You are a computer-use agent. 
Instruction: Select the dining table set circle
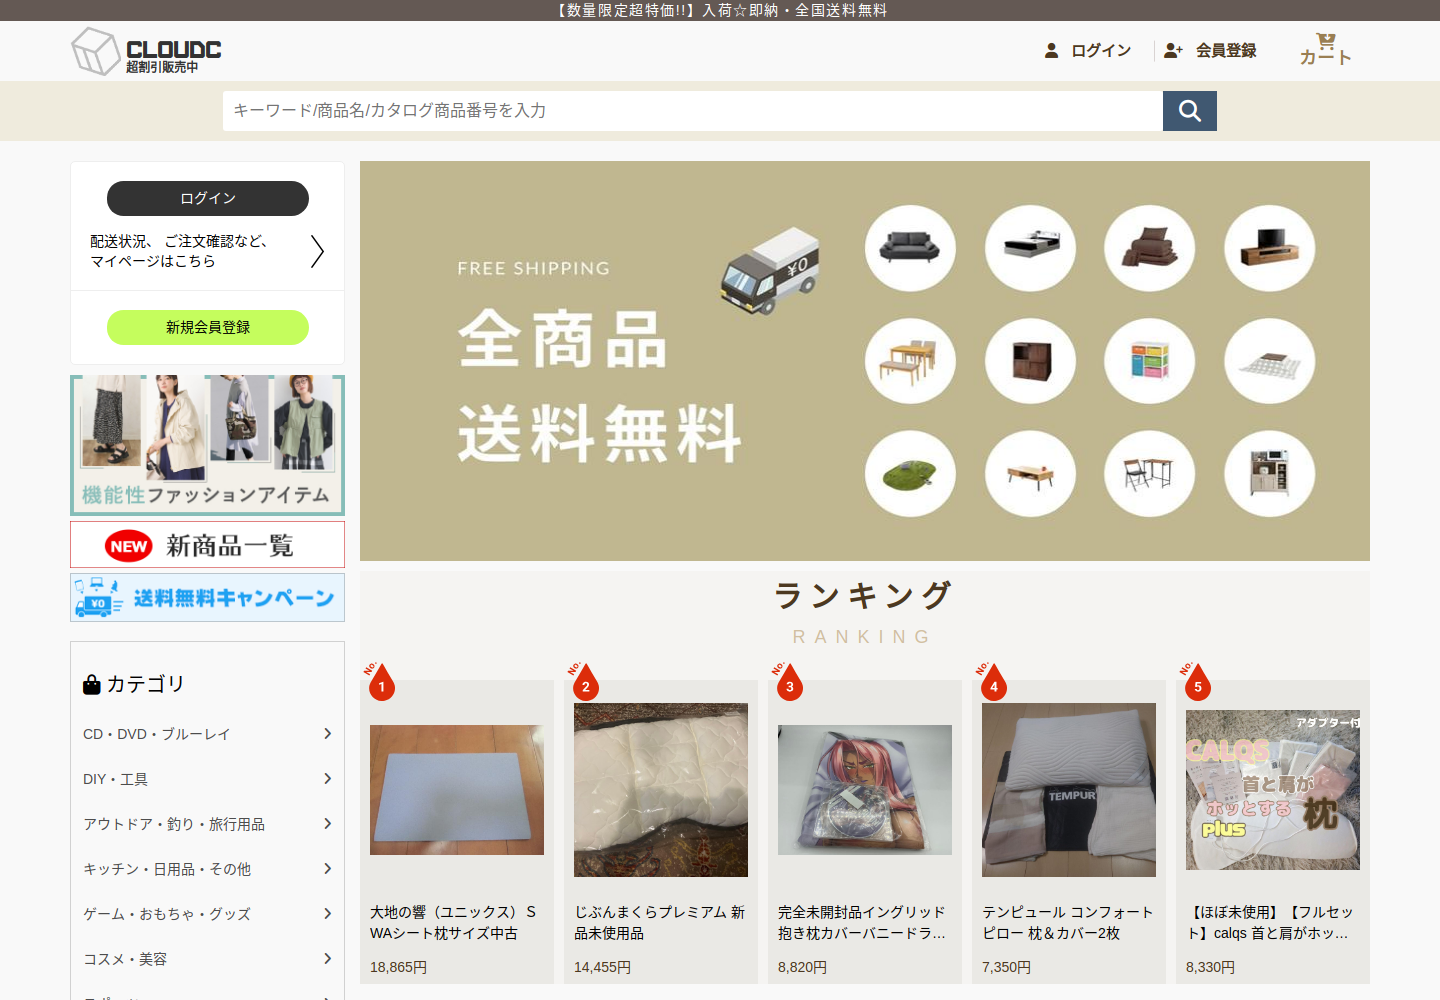(910, 361)
